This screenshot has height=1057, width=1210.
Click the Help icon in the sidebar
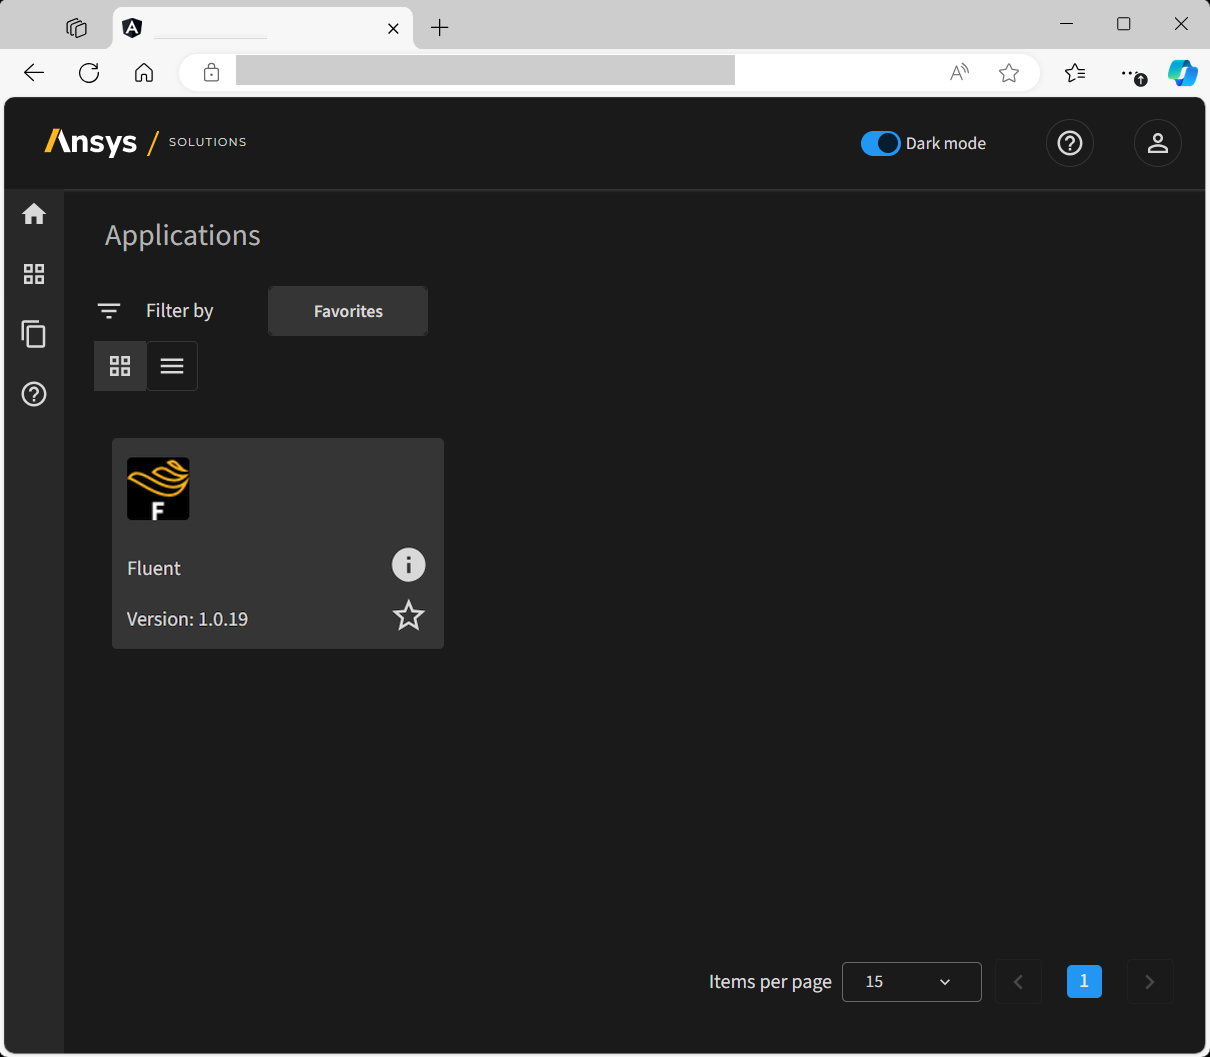33,394
